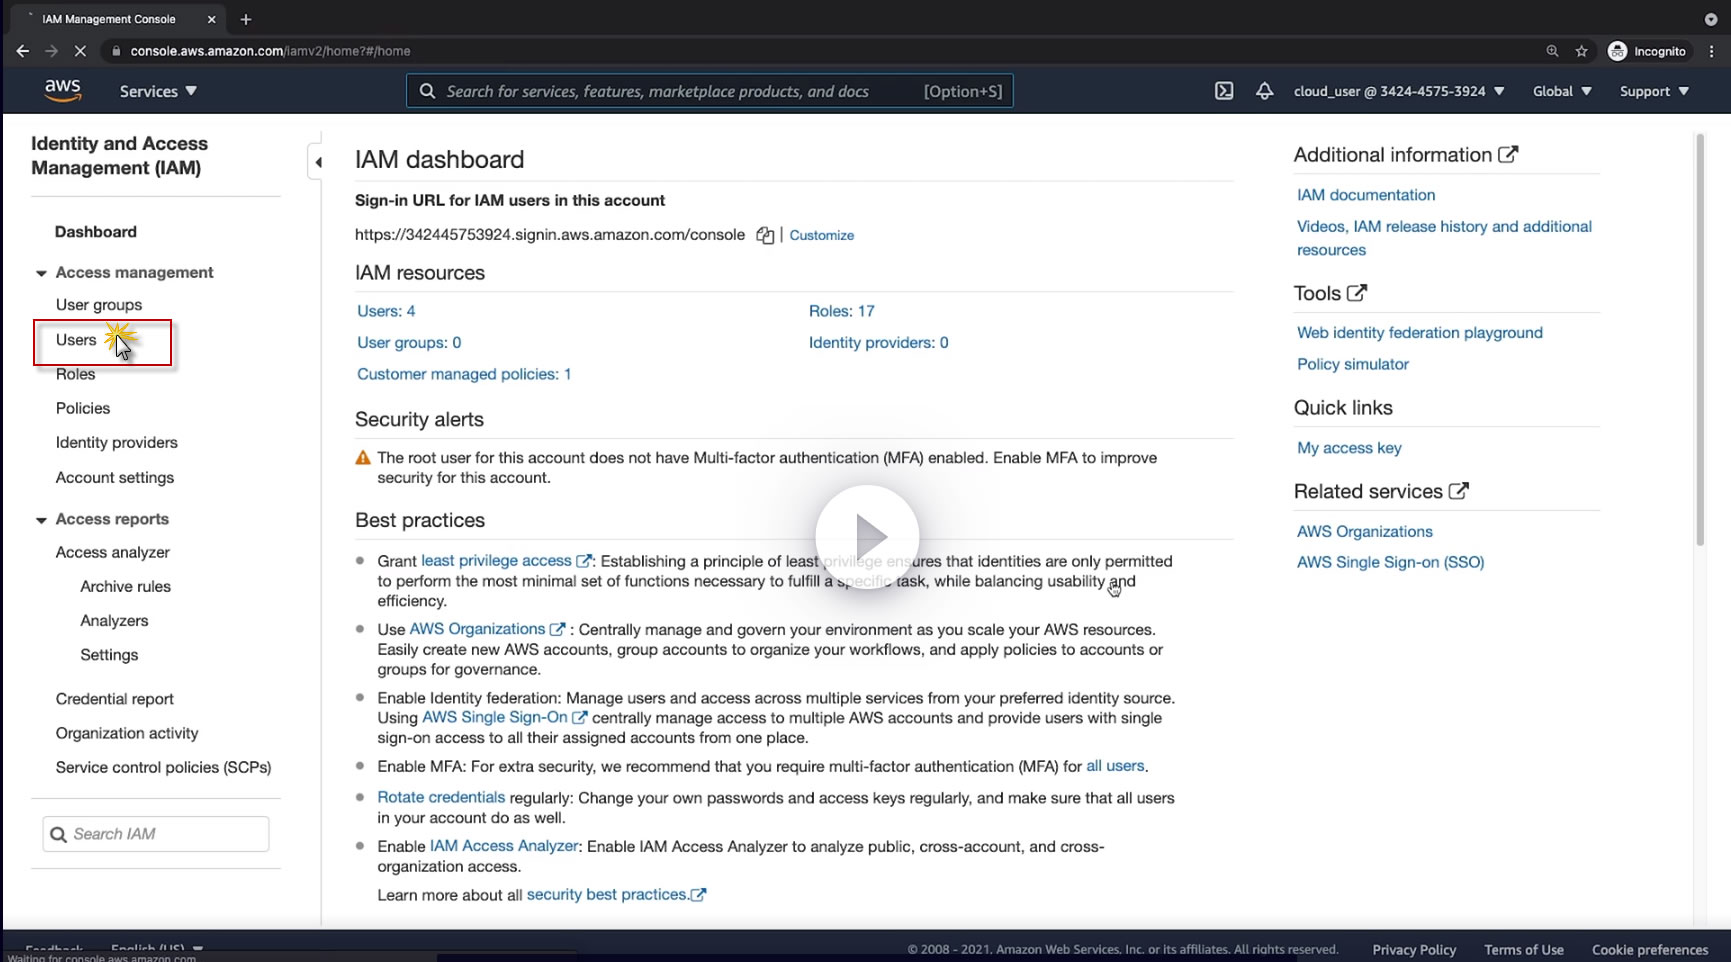Open the Policy simulator link
Screen dimensions: 1731x962
[x=1353, y=364]
